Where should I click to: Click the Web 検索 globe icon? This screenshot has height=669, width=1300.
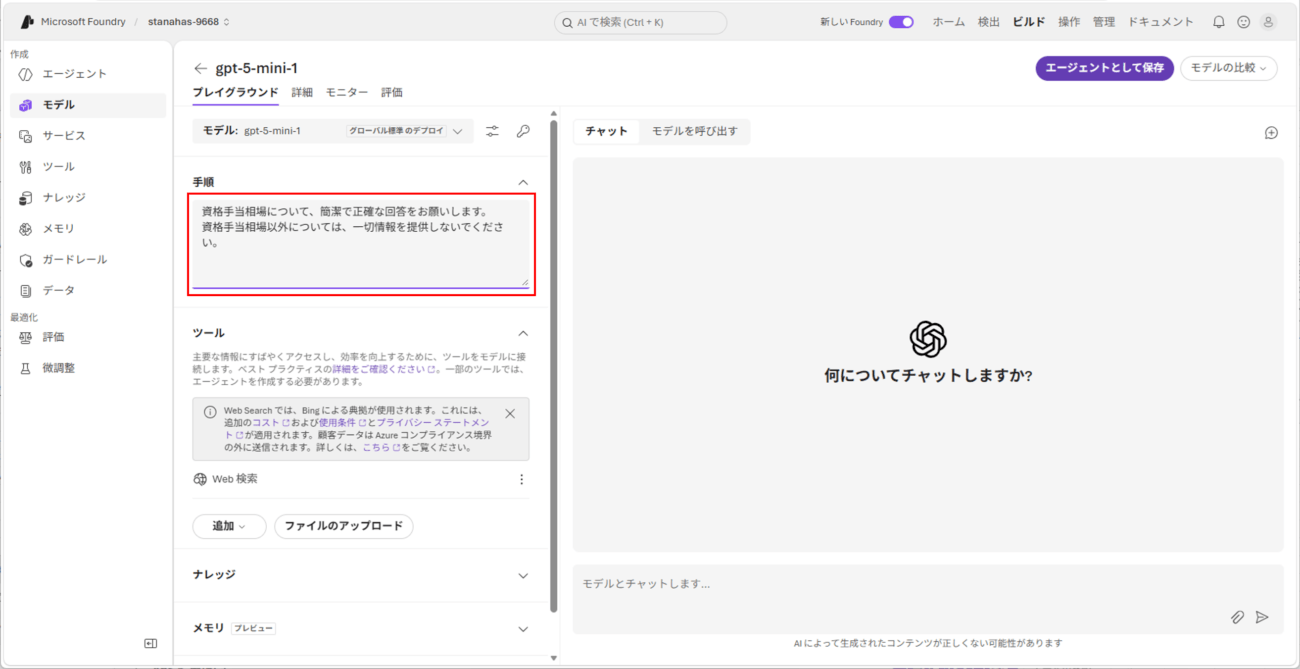(200, 480)
